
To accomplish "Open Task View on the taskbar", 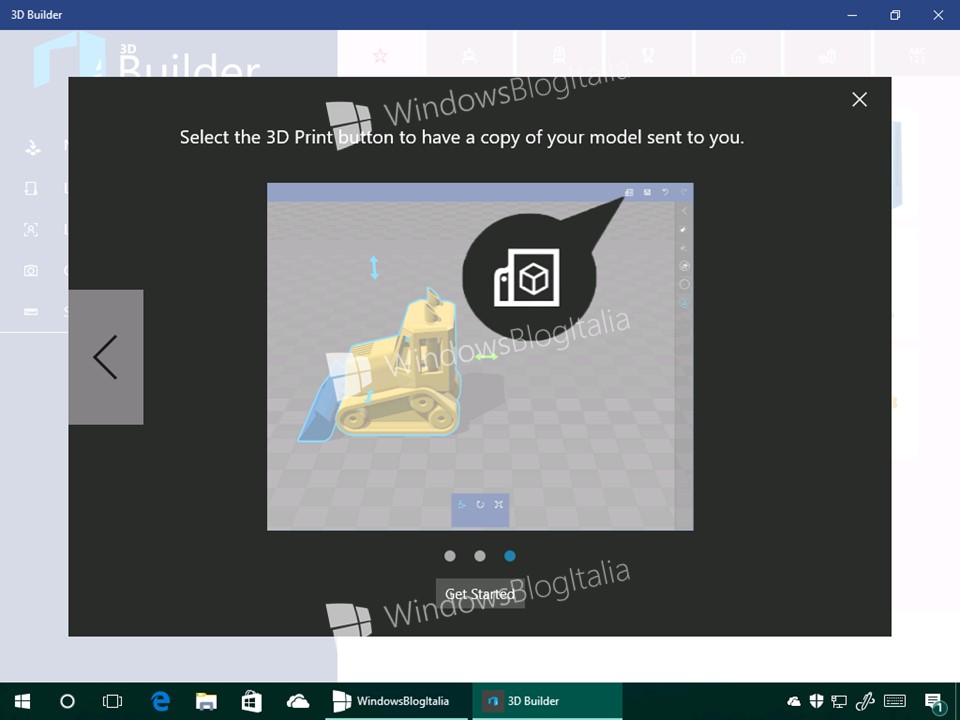I will pos(113,701).
